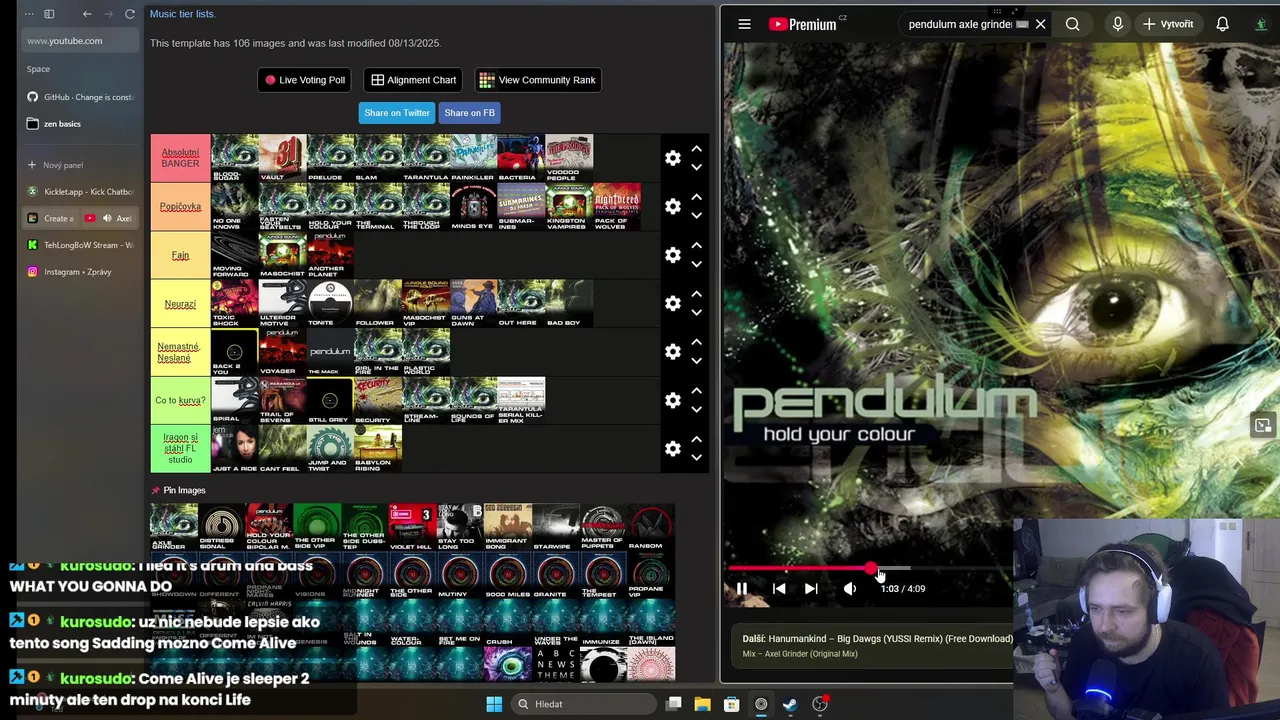Open settings gear for Fajn row
This screenshot has height=720, width=1280.
pyautogui.click(x=673, y=255)
